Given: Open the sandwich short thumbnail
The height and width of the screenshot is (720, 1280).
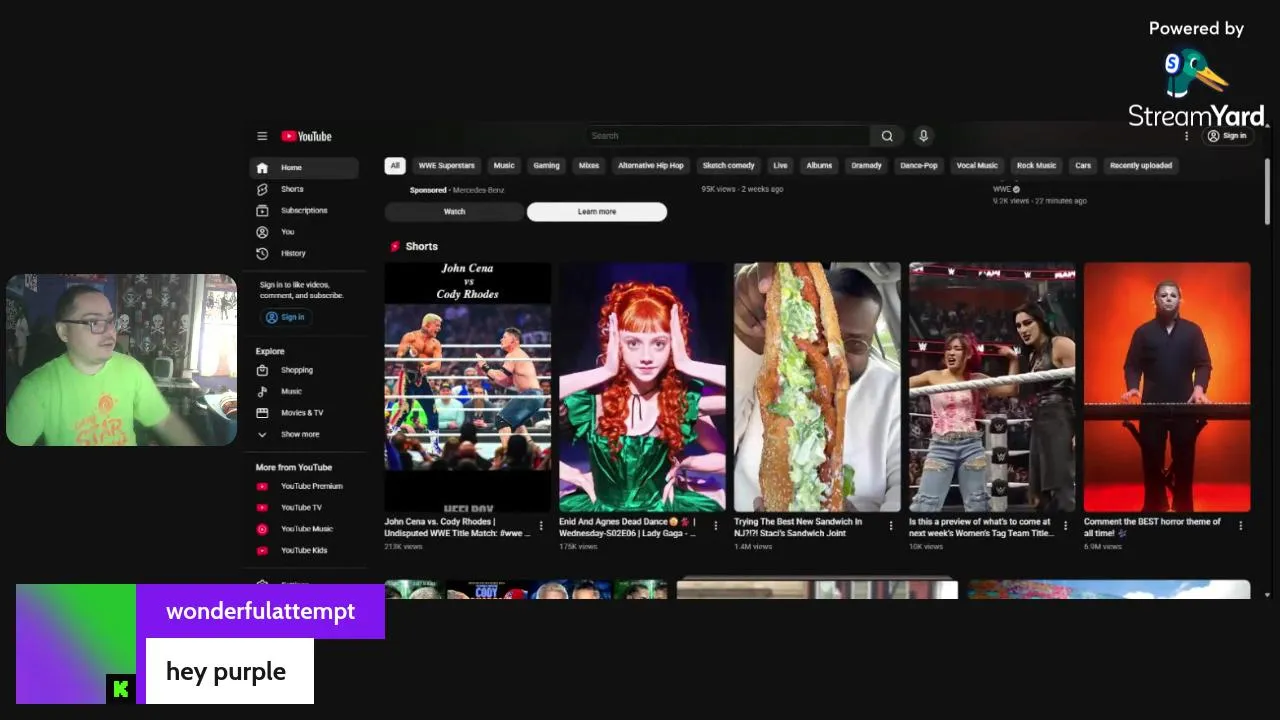Looking at the screenshot, I should click(x=817, y=387).
